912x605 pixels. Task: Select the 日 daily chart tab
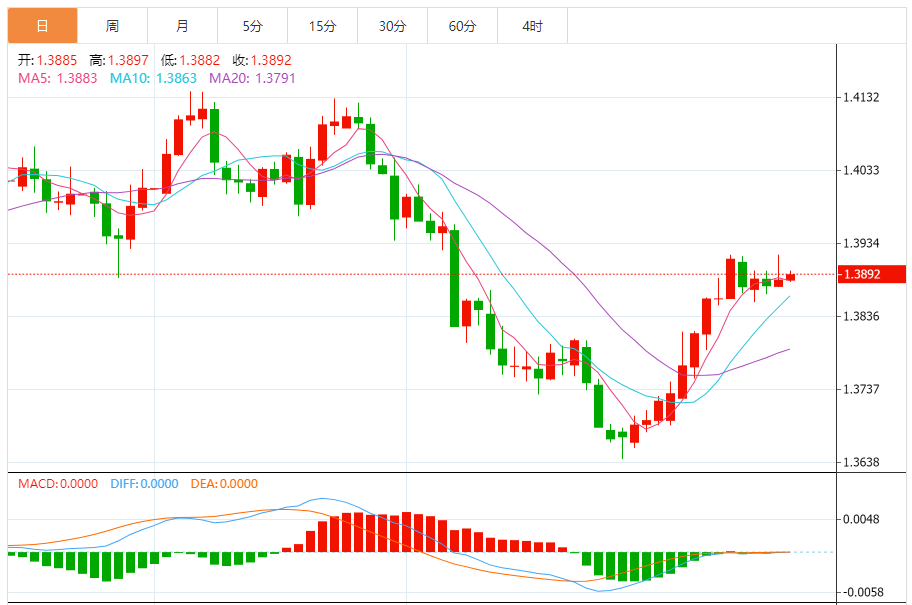42,26
